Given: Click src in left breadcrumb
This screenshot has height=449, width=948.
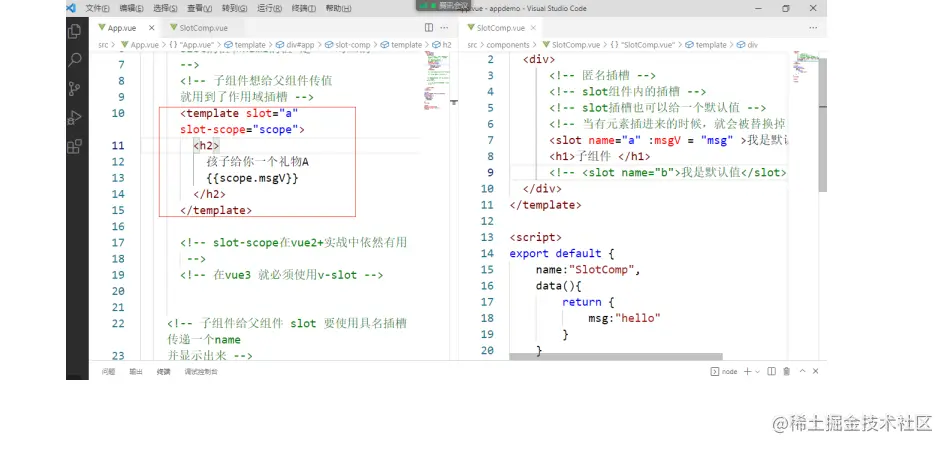Looking at the screenshot, I should (103, 45).
